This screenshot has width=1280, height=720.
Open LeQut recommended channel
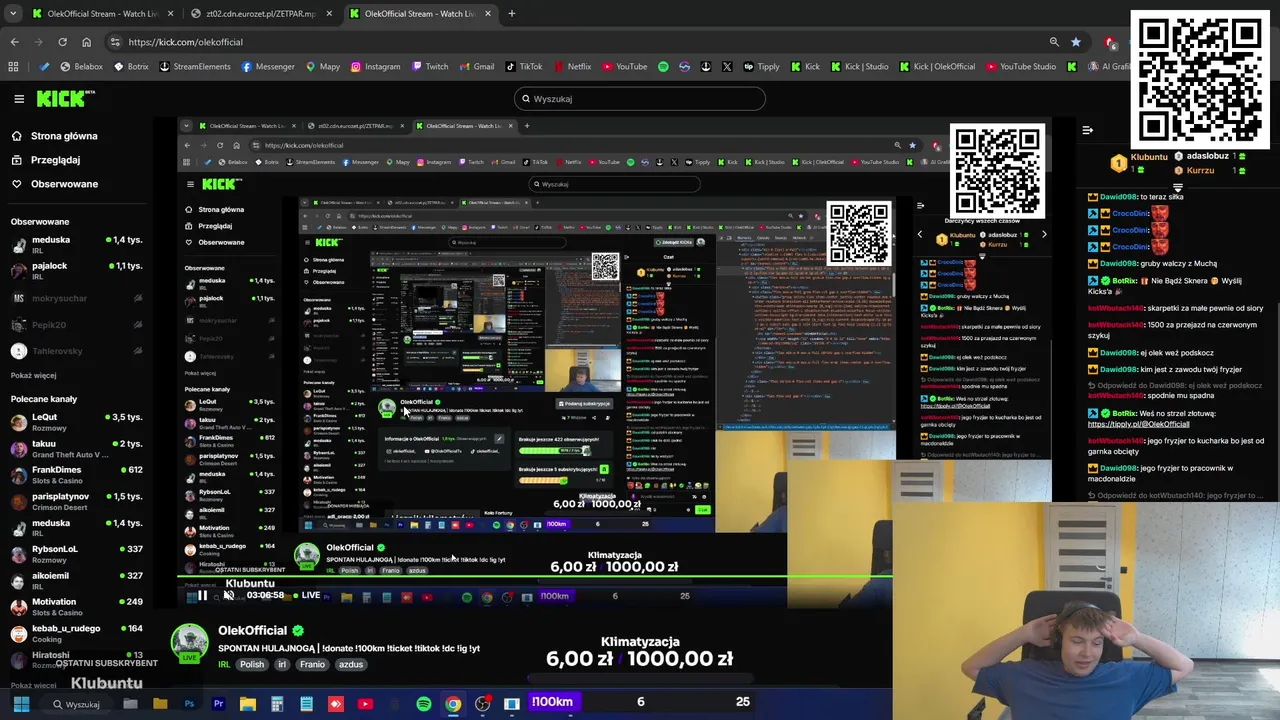[77, 422]
